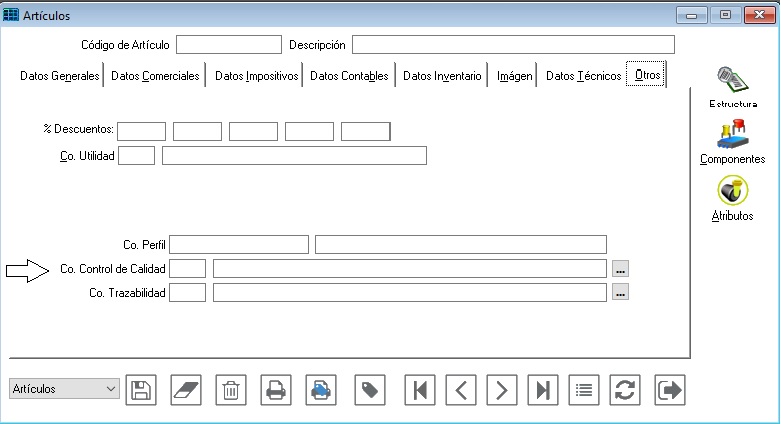Click the plain printer icon
This screenshot has width=781, height=424.
pyautogui.click(x=276, y=390)
